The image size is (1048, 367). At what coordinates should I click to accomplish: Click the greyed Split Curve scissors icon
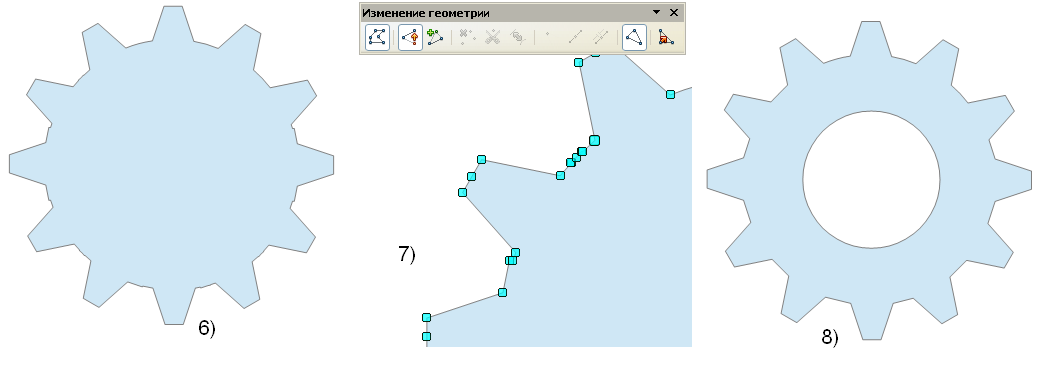[493, 37]
